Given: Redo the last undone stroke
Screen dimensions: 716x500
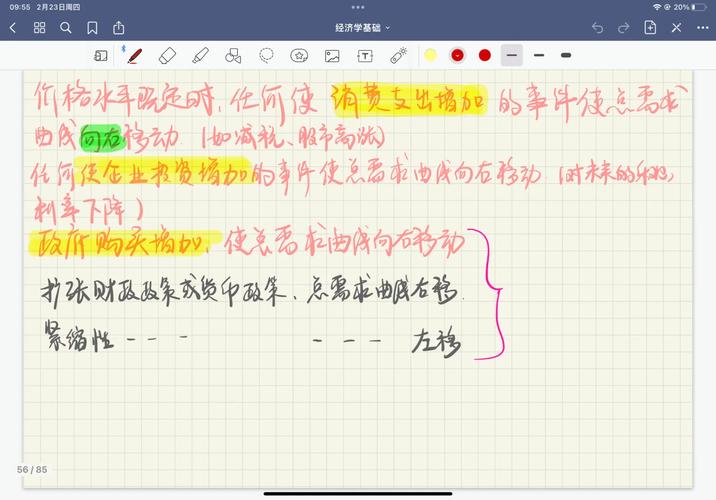Looking at the screenshot, I should [x=623, y=28].
